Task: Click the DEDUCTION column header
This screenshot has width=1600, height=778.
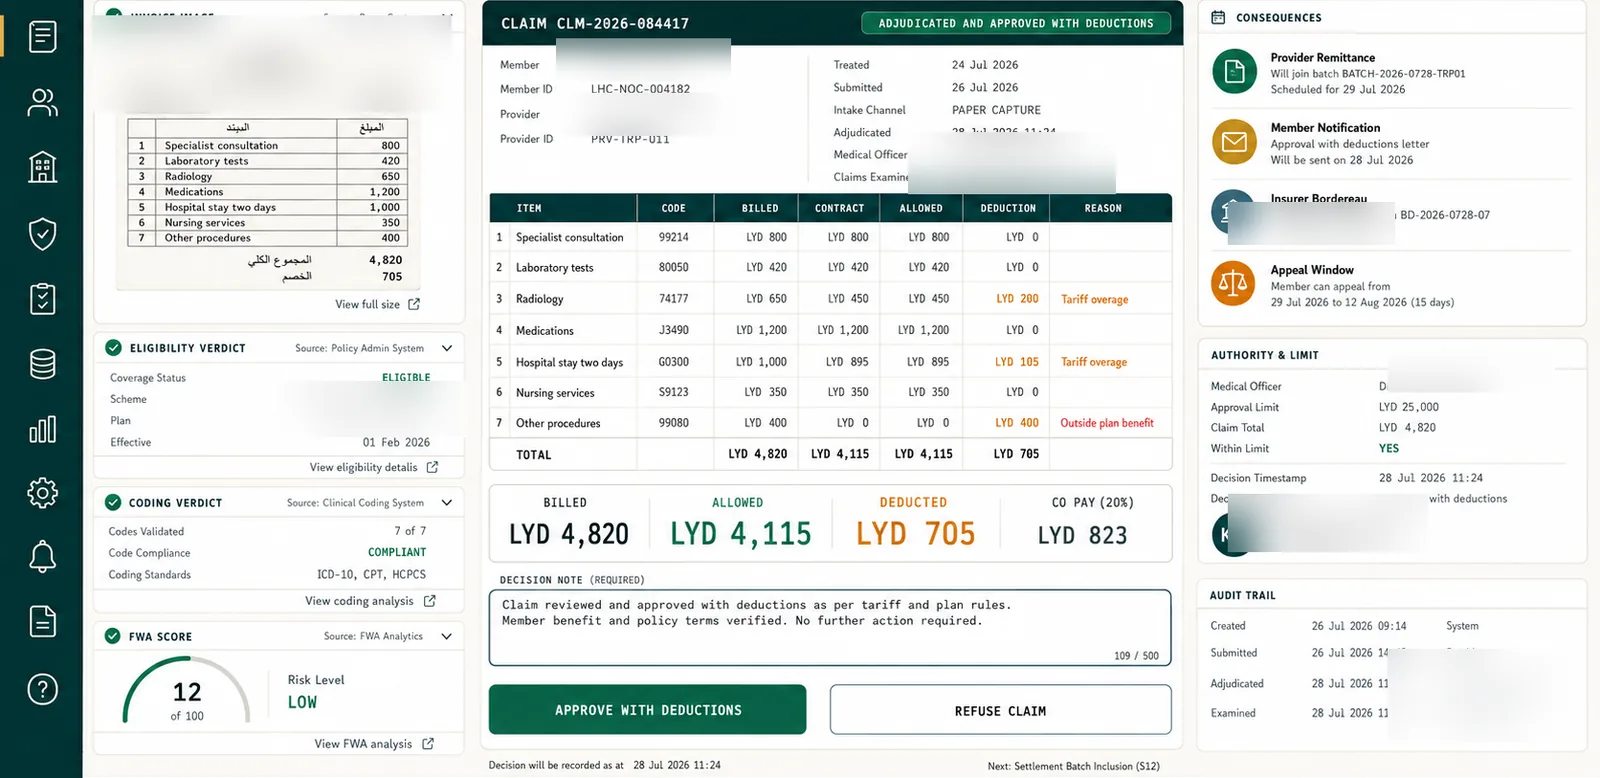Action: tap(1008, 208)
